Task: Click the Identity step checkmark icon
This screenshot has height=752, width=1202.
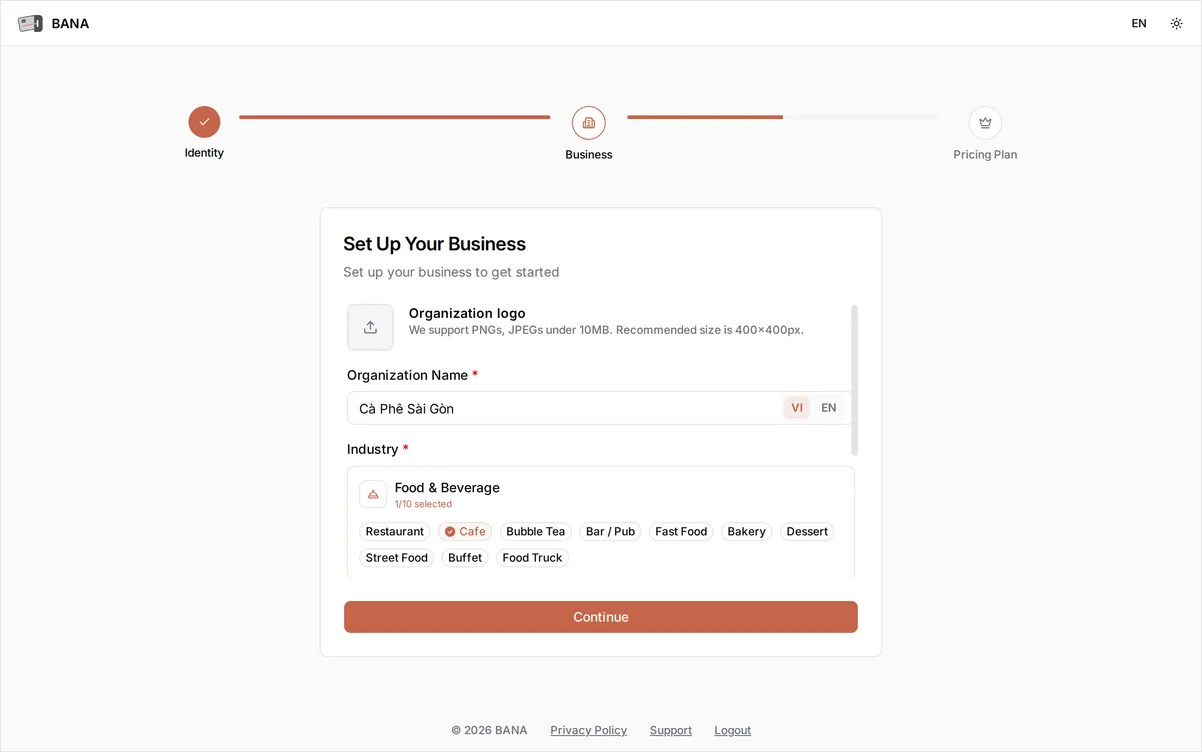Action: [x=204, y=122]
